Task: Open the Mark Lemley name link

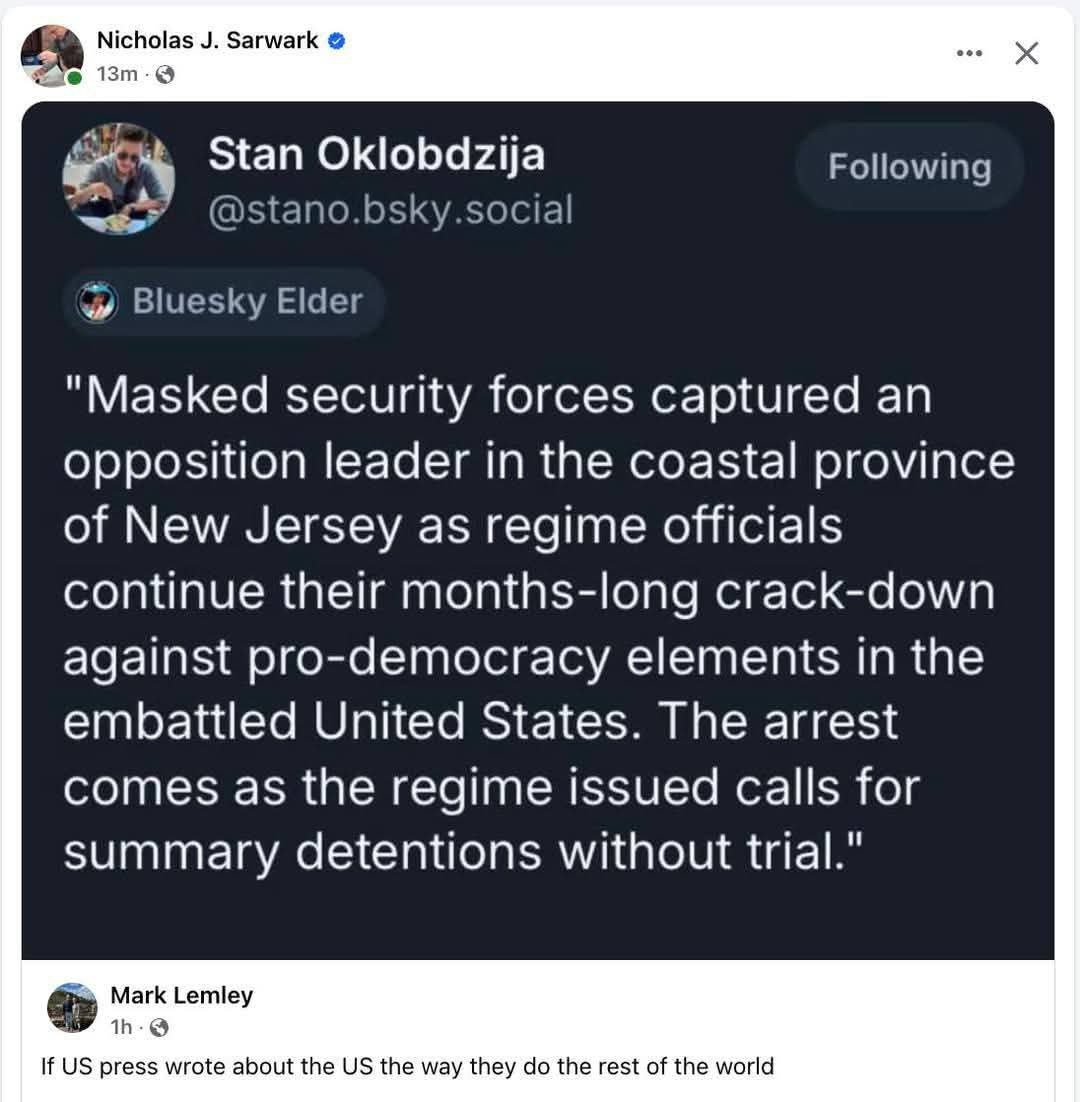Action: pyautogui.click(x=181, y=995)
